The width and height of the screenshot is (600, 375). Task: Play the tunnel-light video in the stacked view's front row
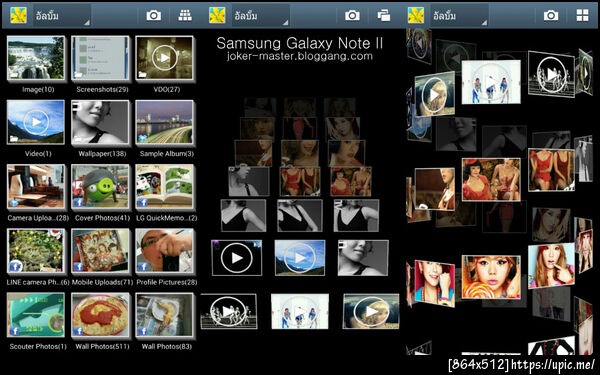[x=371, y=311]
